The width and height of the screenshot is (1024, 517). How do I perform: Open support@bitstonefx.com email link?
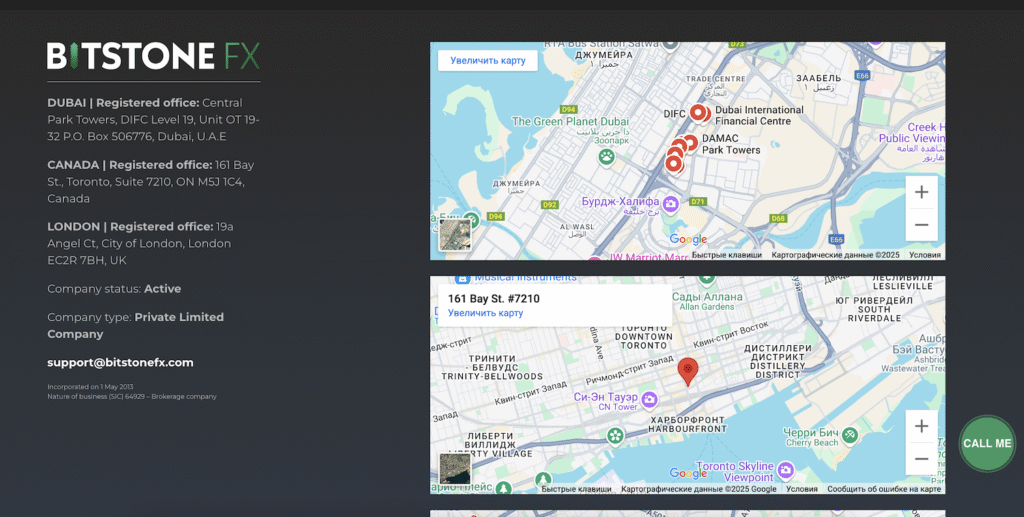[x=120, y=362]
